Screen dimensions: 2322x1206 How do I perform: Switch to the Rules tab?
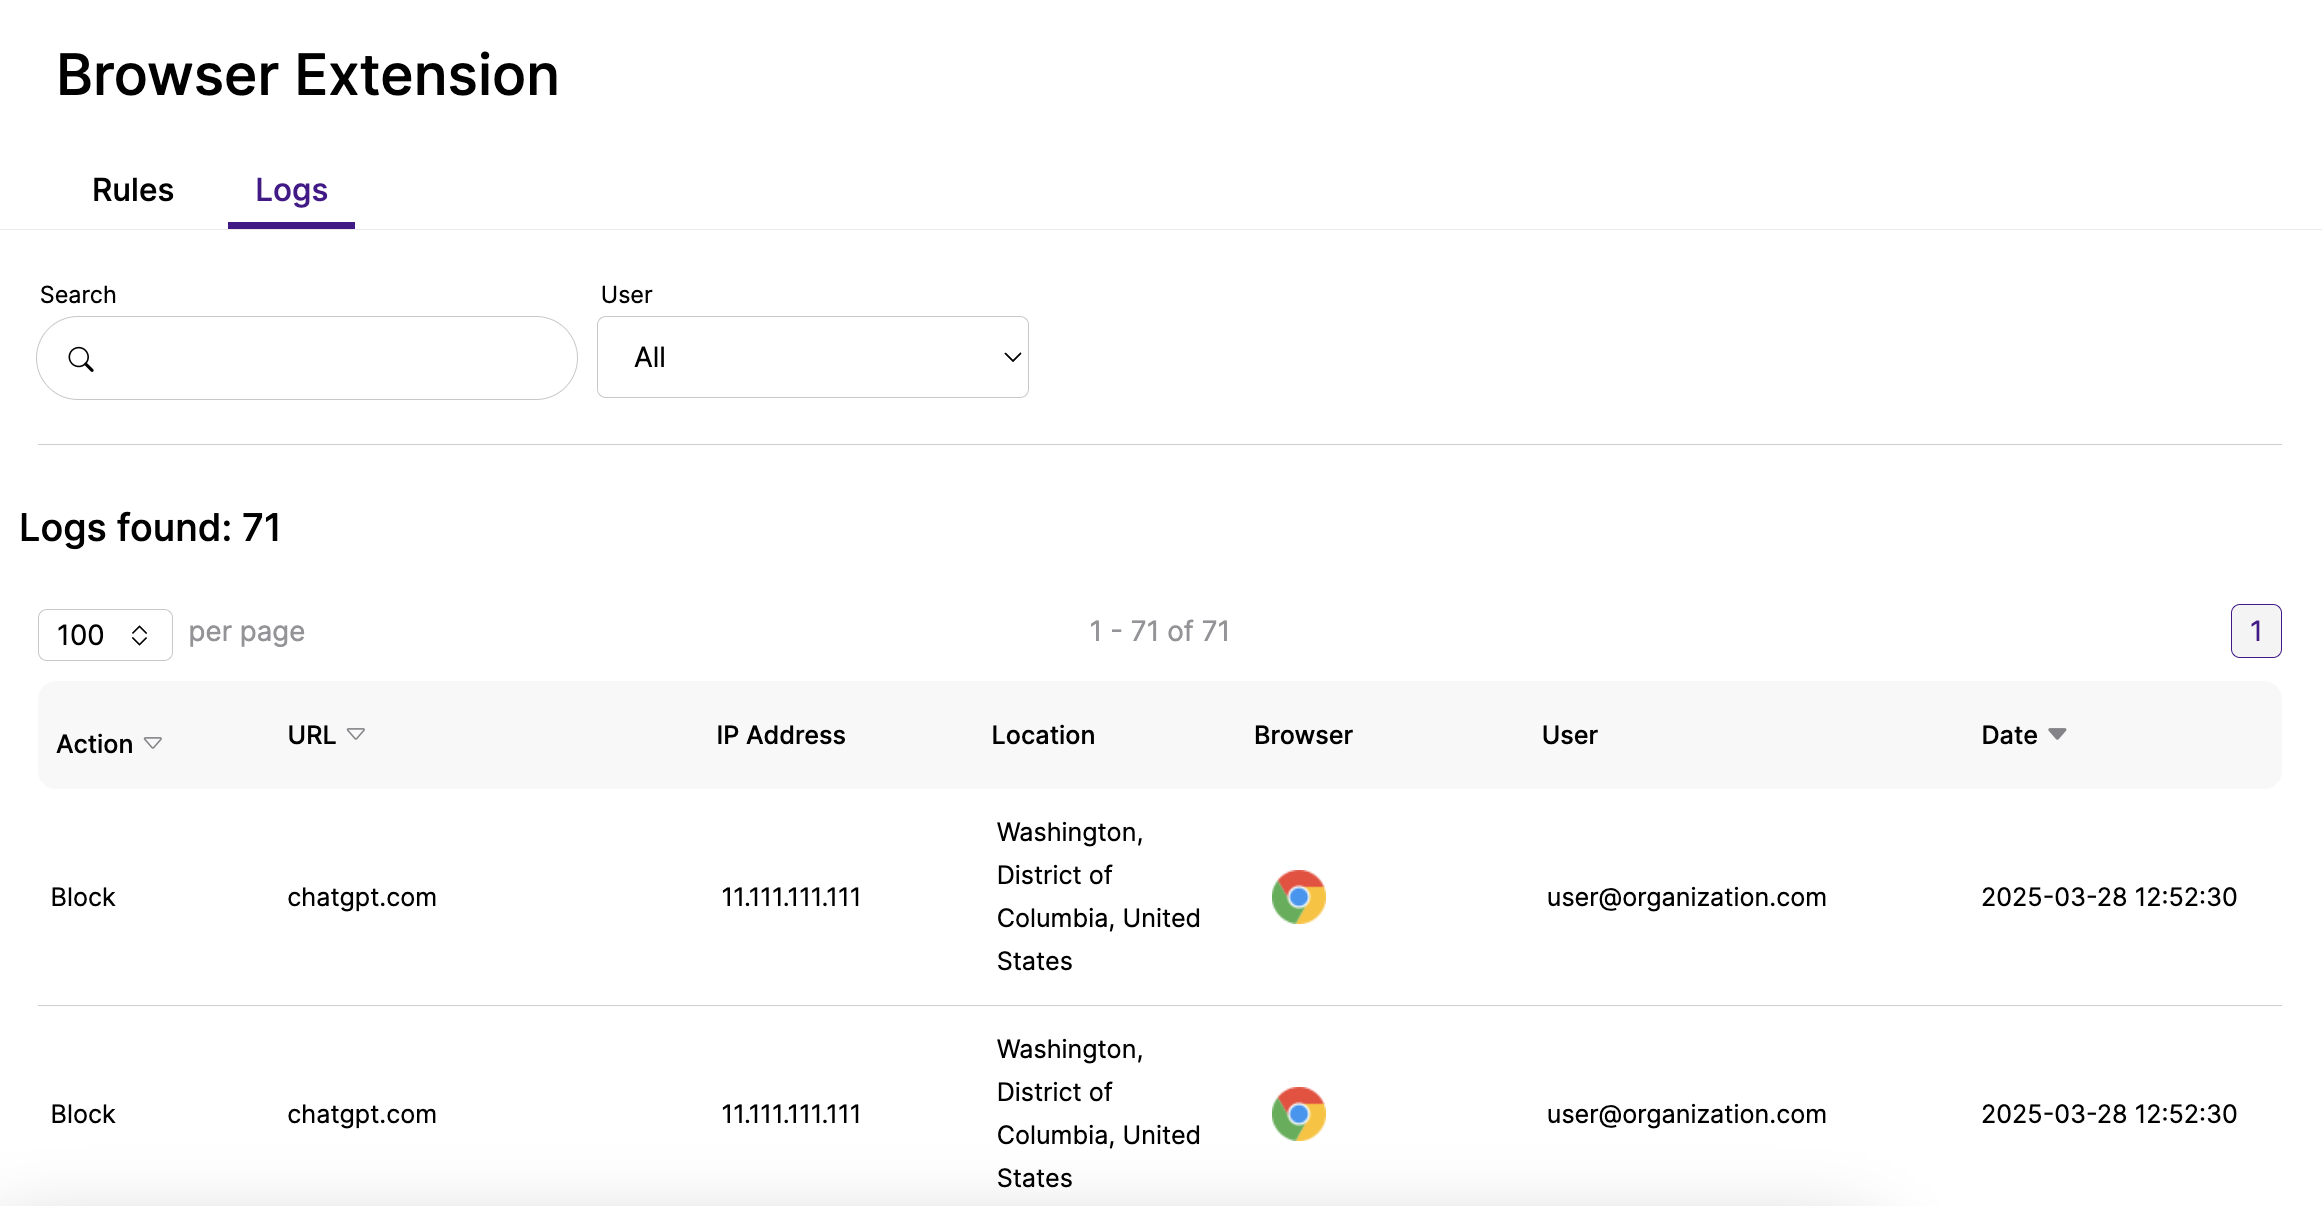click(x=133, y=190)
